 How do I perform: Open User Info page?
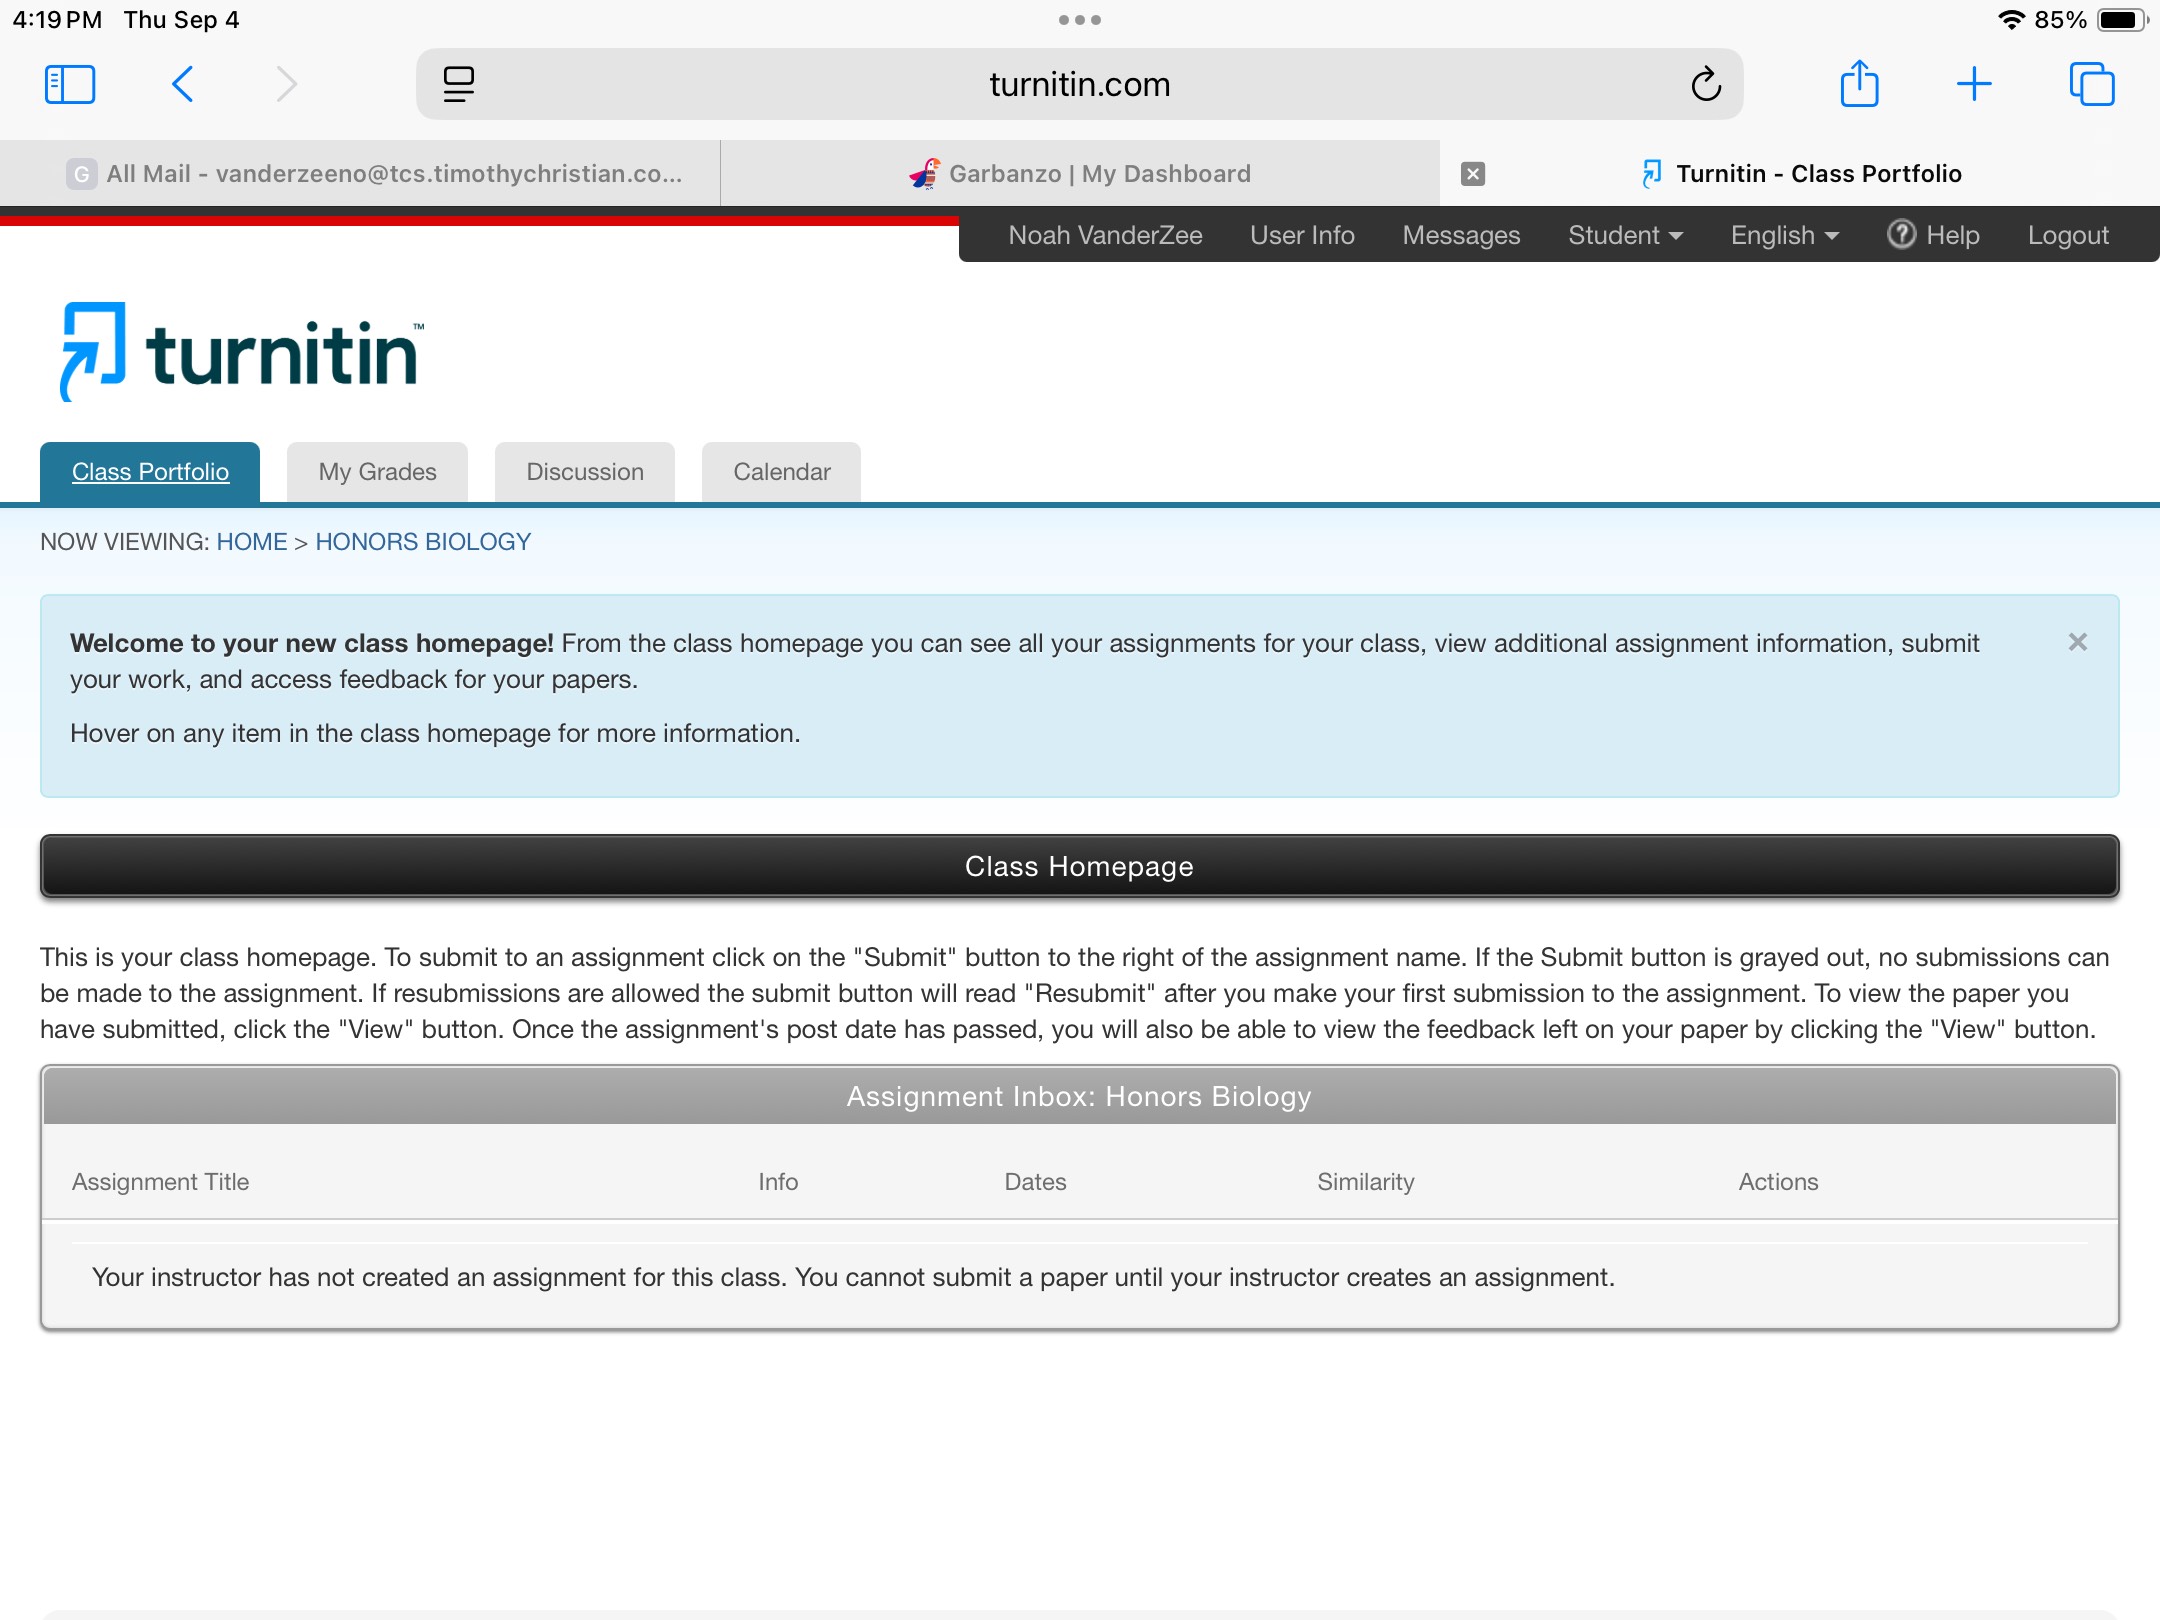(1302, 235)
